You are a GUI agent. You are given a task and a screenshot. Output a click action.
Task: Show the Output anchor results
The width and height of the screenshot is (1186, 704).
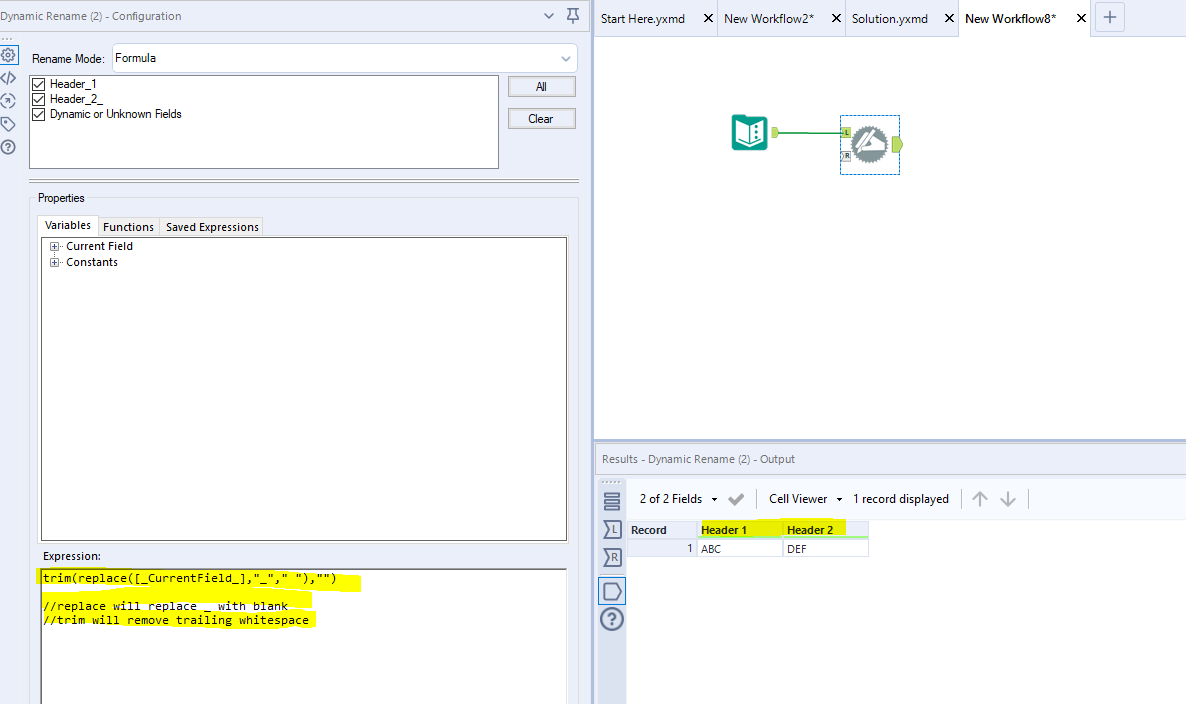tap(613, 590)
